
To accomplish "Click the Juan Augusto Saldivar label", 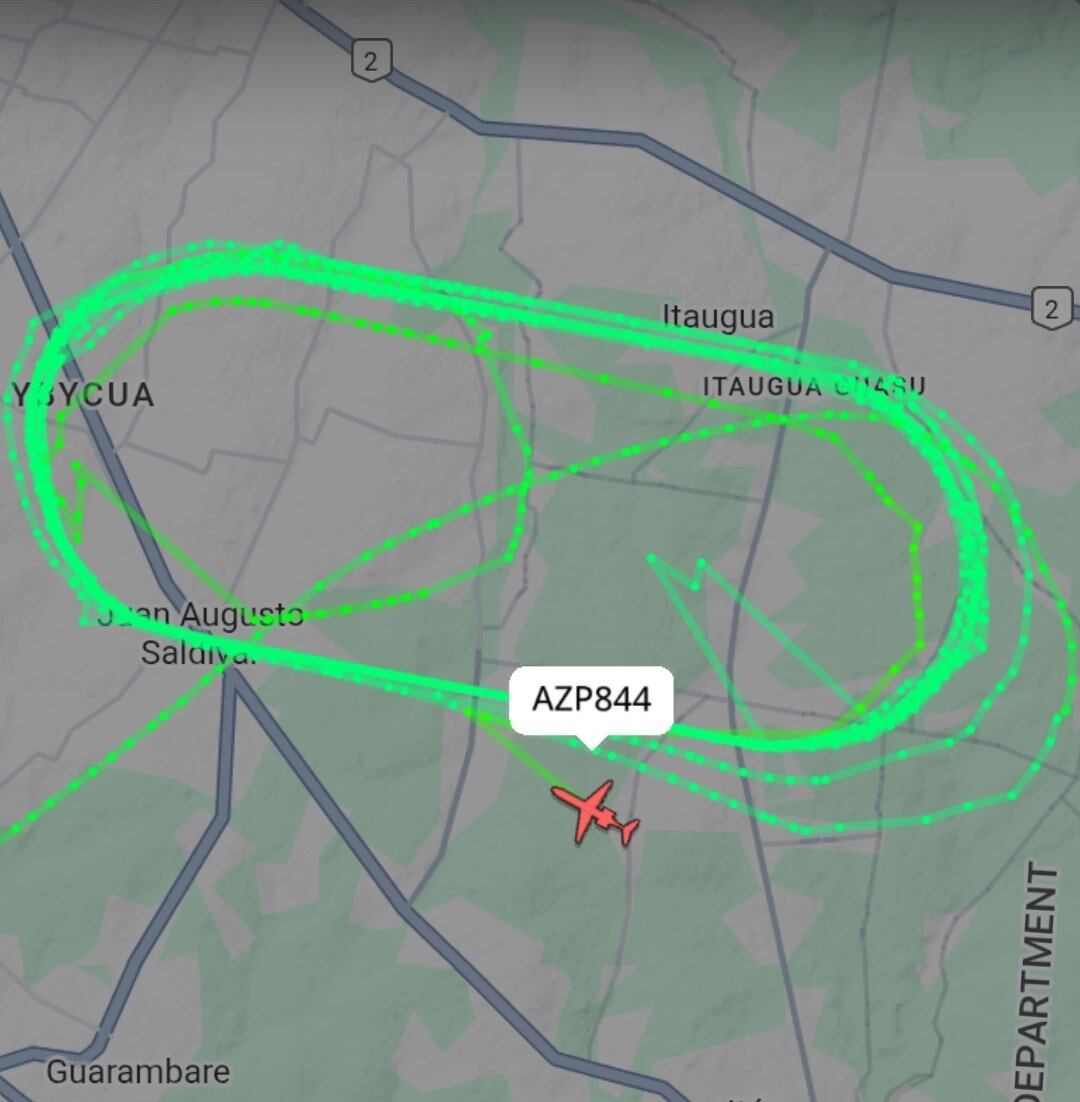I will [x=199, y=633].
